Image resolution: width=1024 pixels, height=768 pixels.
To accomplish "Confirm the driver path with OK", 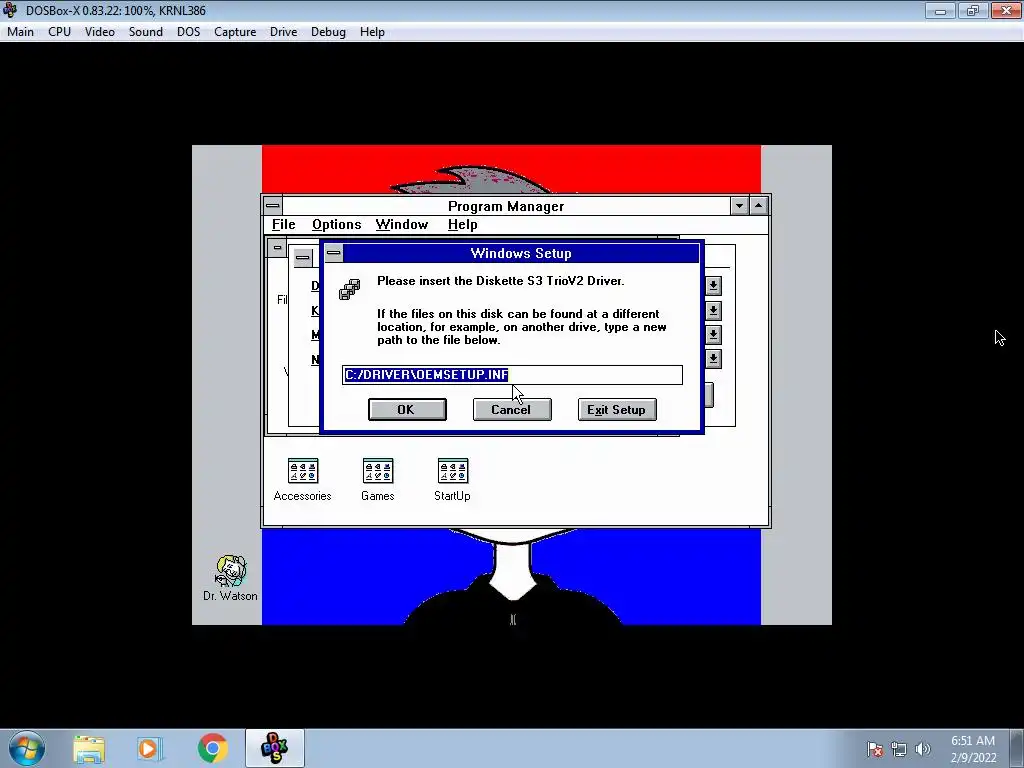I will (x=408, y=409).
